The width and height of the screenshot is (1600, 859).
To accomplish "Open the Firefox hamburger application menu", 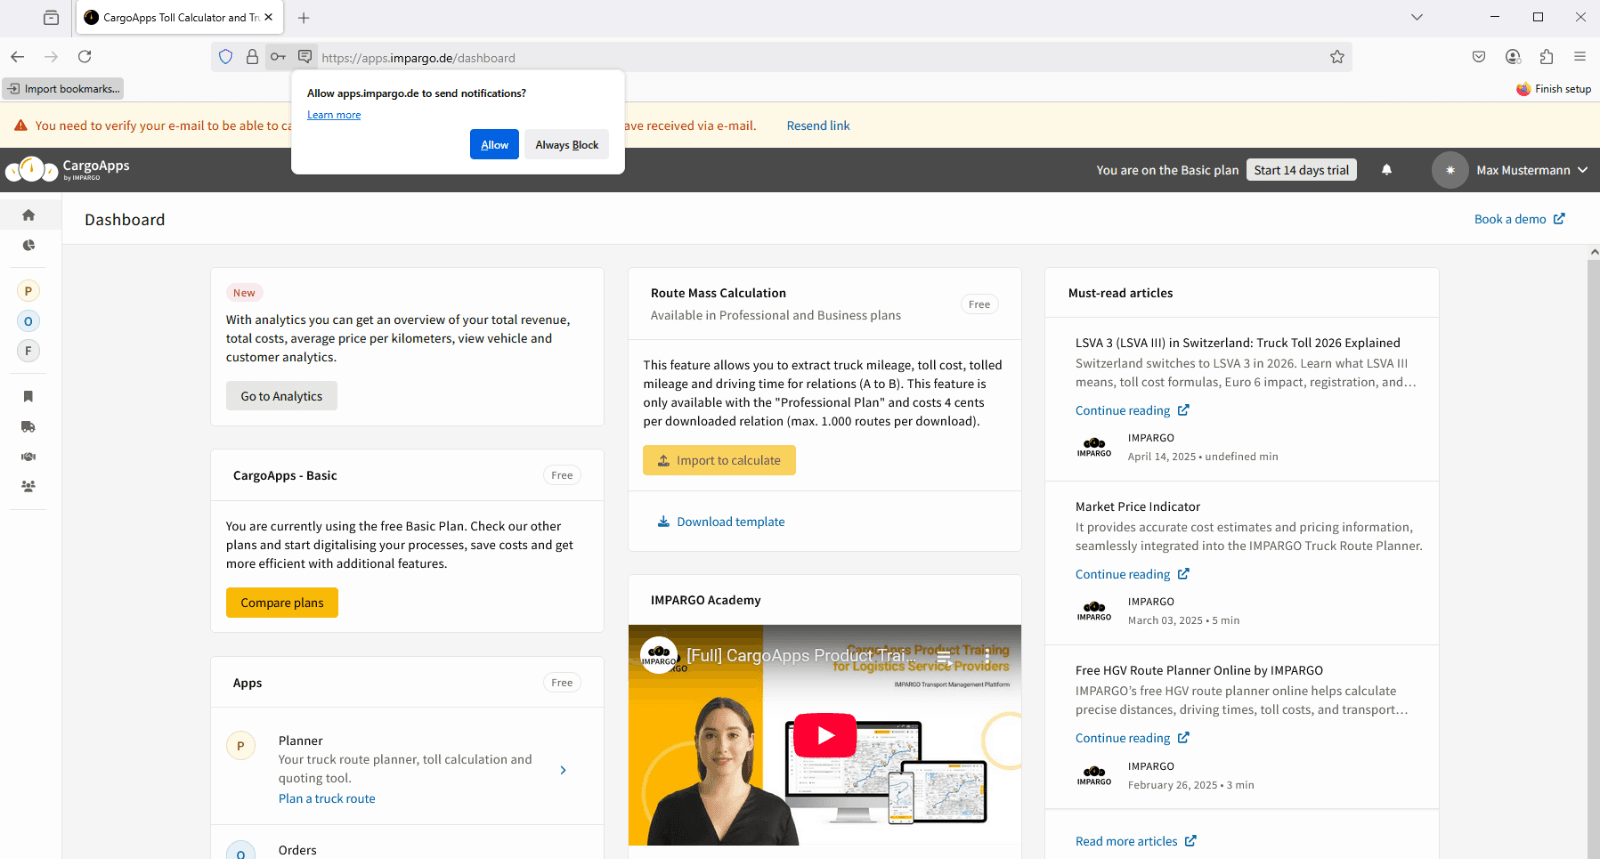I will [x=1580, y=57].
